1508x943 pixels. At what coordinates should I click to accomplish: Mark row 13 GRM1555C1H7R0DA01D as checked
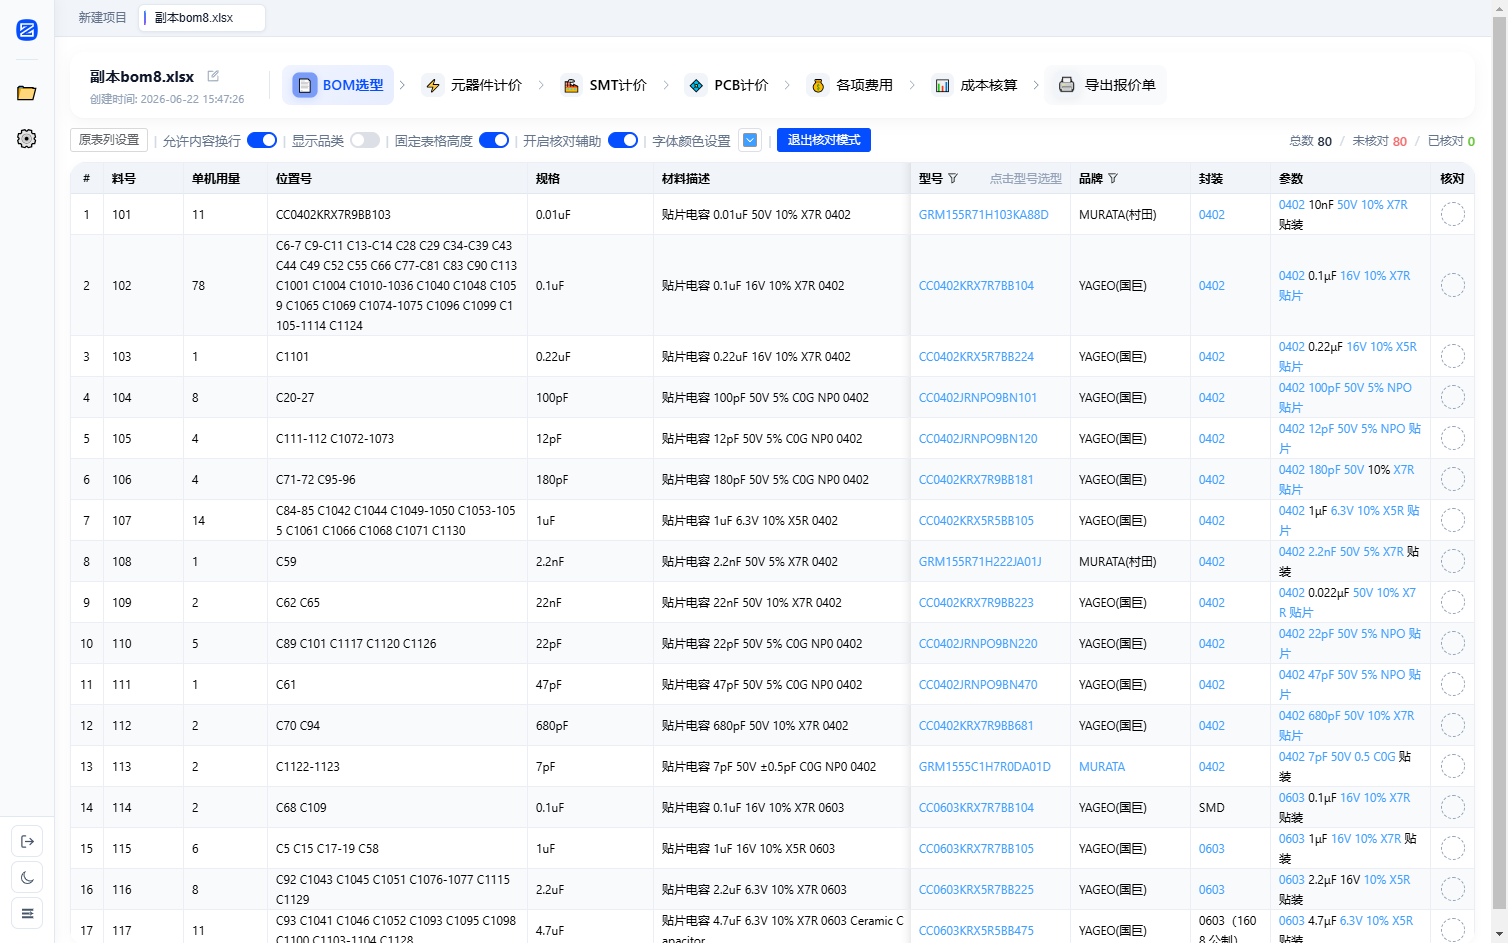point(1452,766)
